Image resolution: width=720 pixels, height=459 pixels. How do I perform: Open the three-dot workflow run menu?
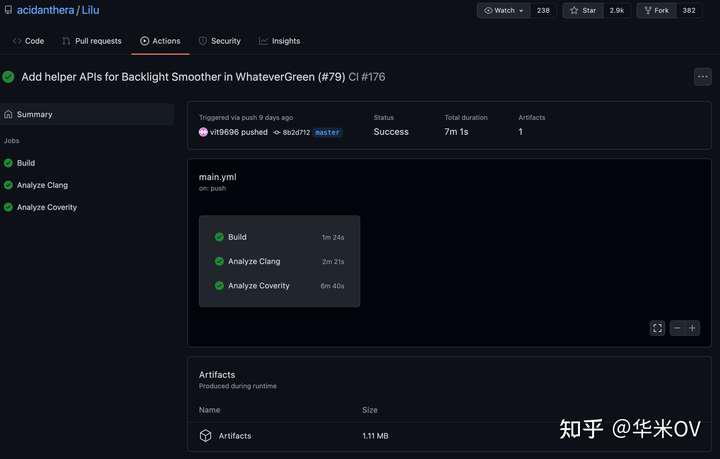[x=703, y=77]
